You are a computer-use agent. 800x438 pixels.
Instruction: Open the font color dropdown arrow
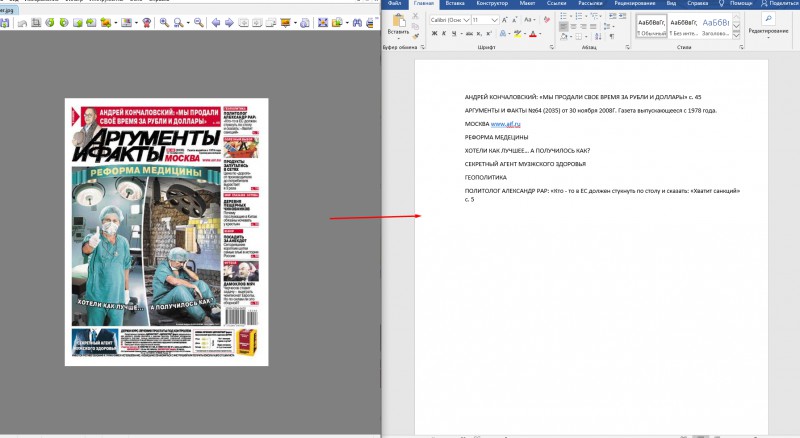(540, 34)
